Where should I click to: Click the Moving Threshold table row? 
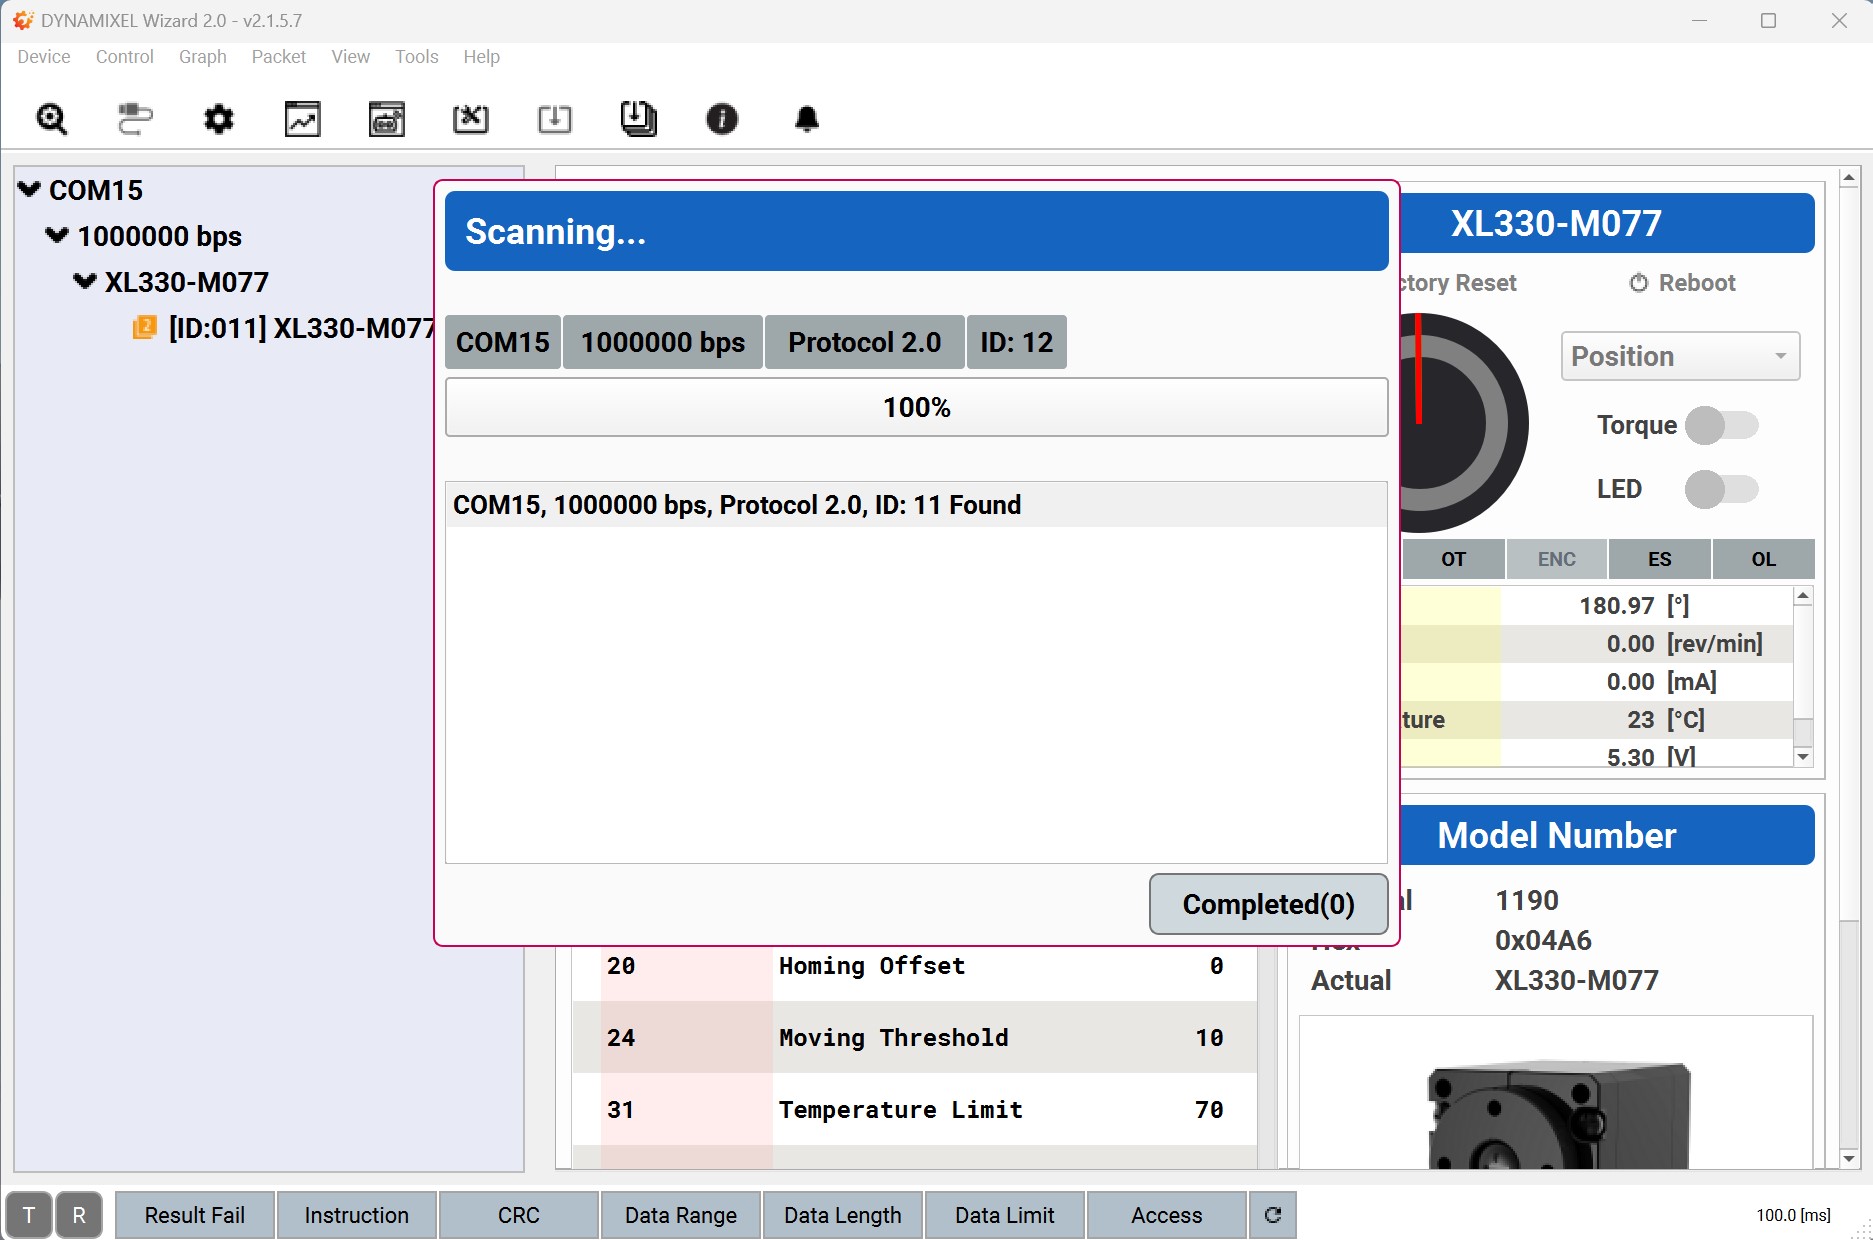click(914, 1038)
